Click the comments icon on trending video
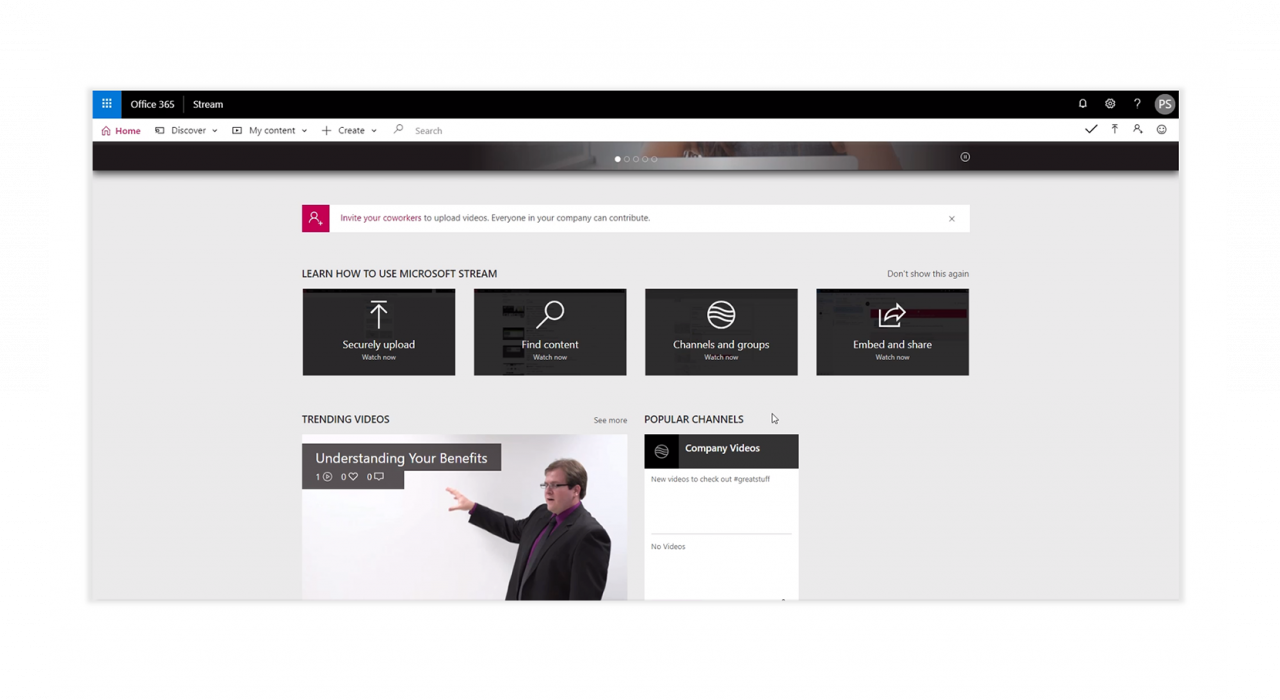The width and height of the screenshot is (1280, 700). (x=378, y=477)
